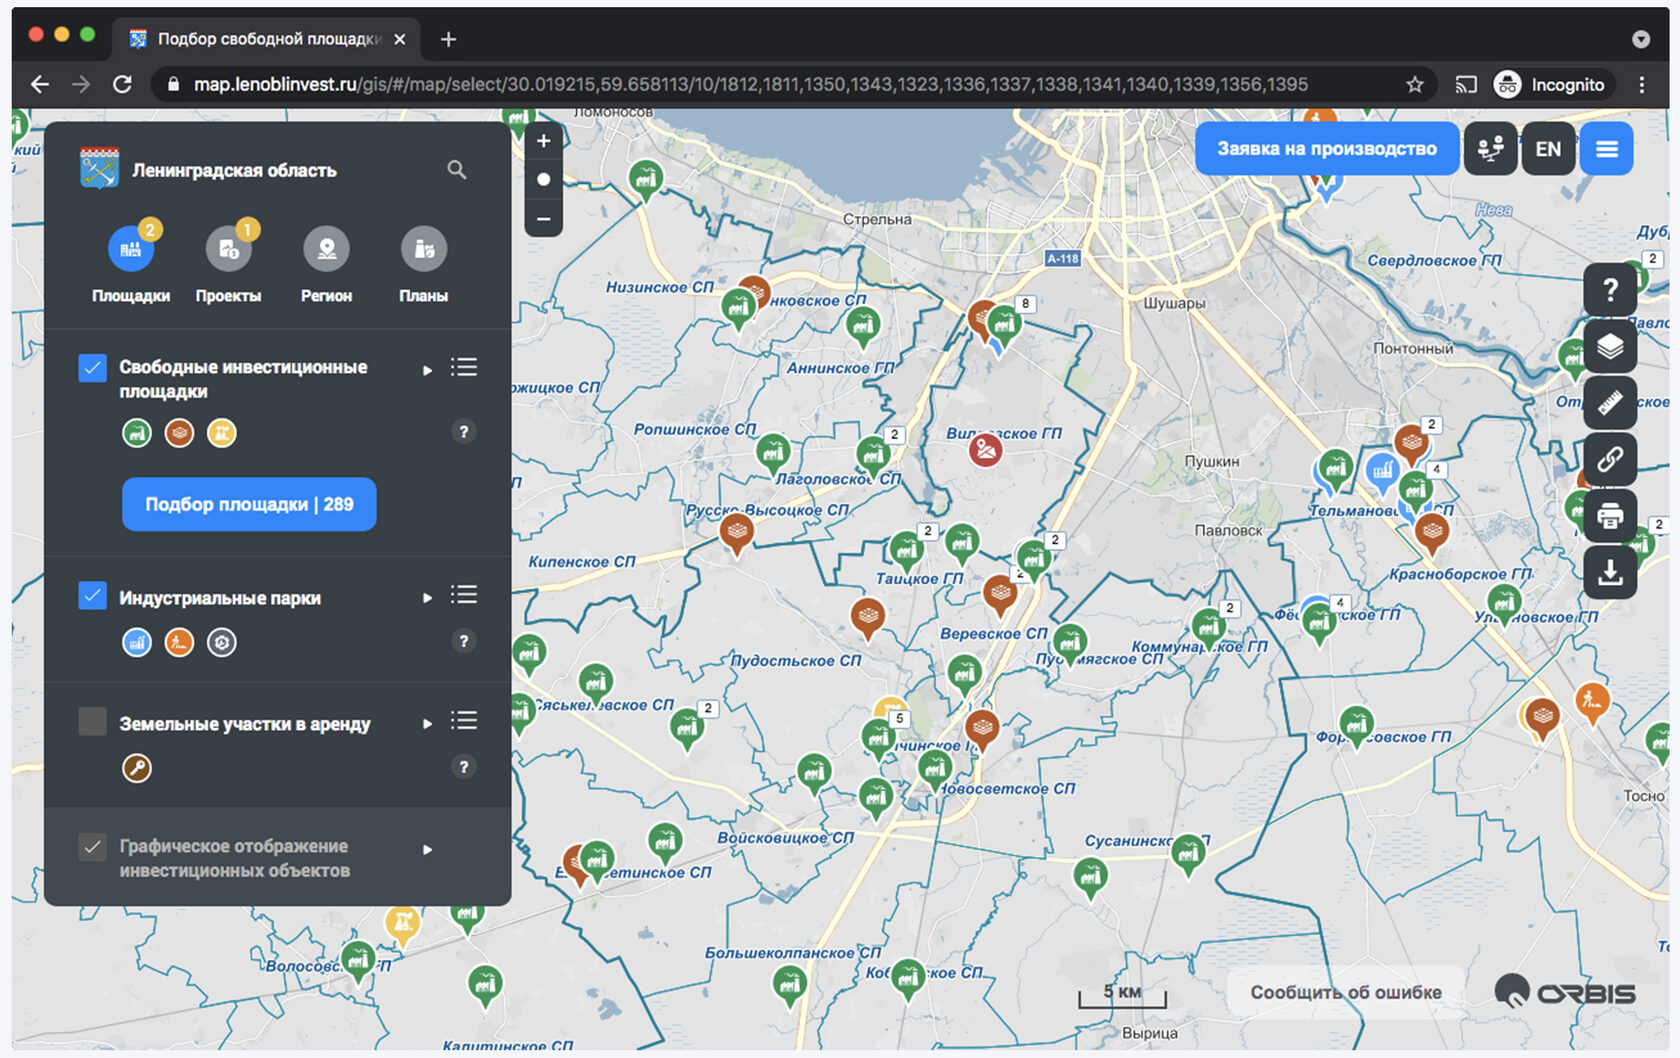The width and height of the screenshot is (1680, 1058).
Task: Expand the Индустриальные парки arrow
Action: coord(427,598)
